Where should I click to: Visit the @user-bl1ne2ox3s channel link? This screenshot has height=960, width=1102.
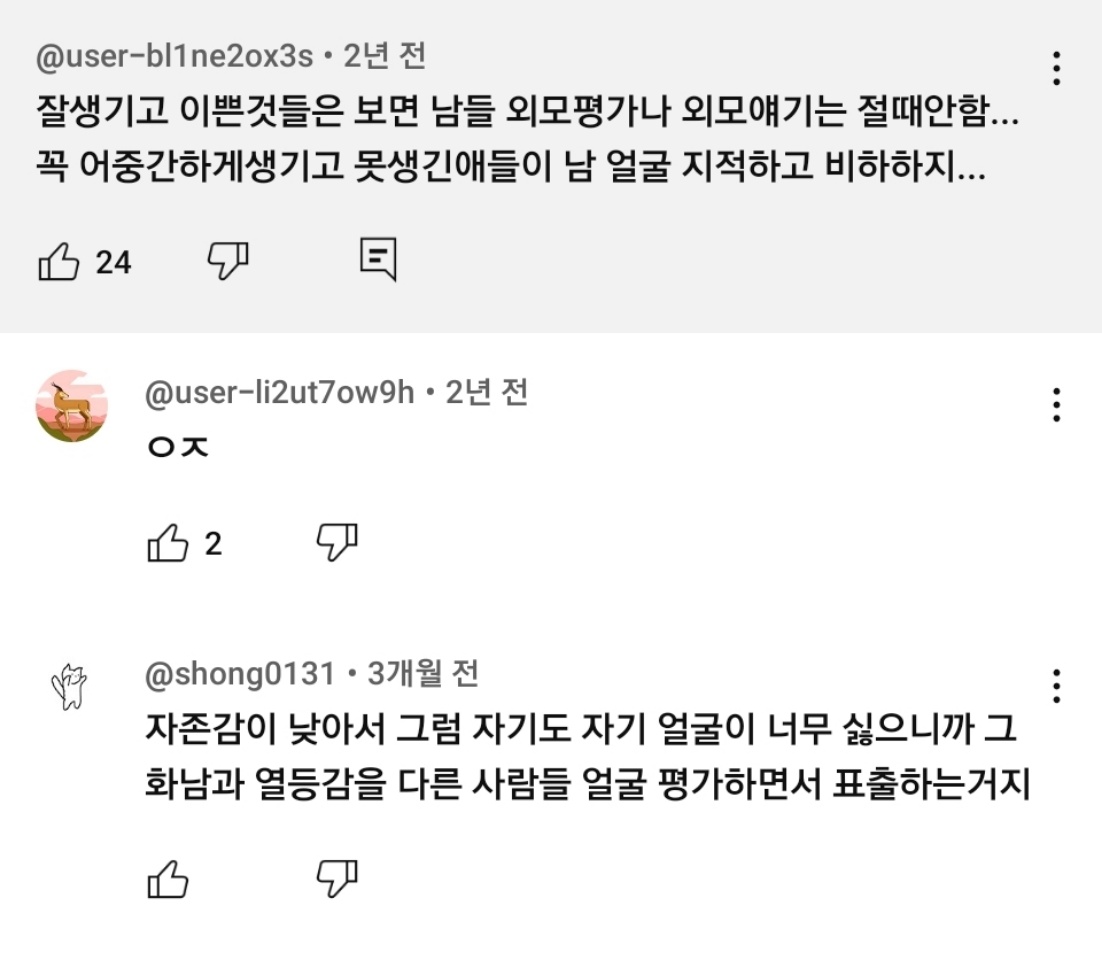pyautogui.click(x=174, y=57)
